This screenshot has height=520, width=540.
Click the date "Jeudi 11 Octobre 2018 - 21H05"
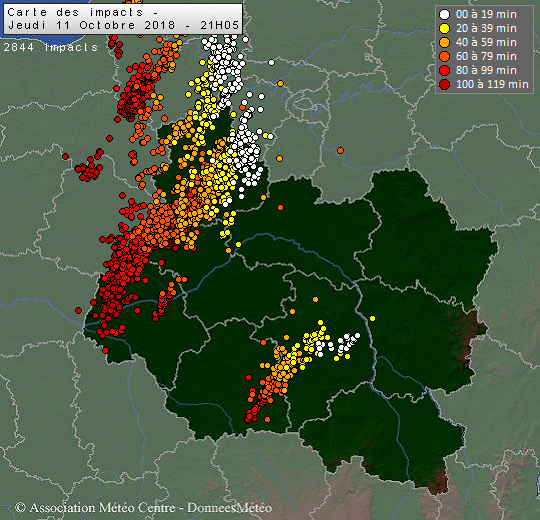[x=123, y=25]
